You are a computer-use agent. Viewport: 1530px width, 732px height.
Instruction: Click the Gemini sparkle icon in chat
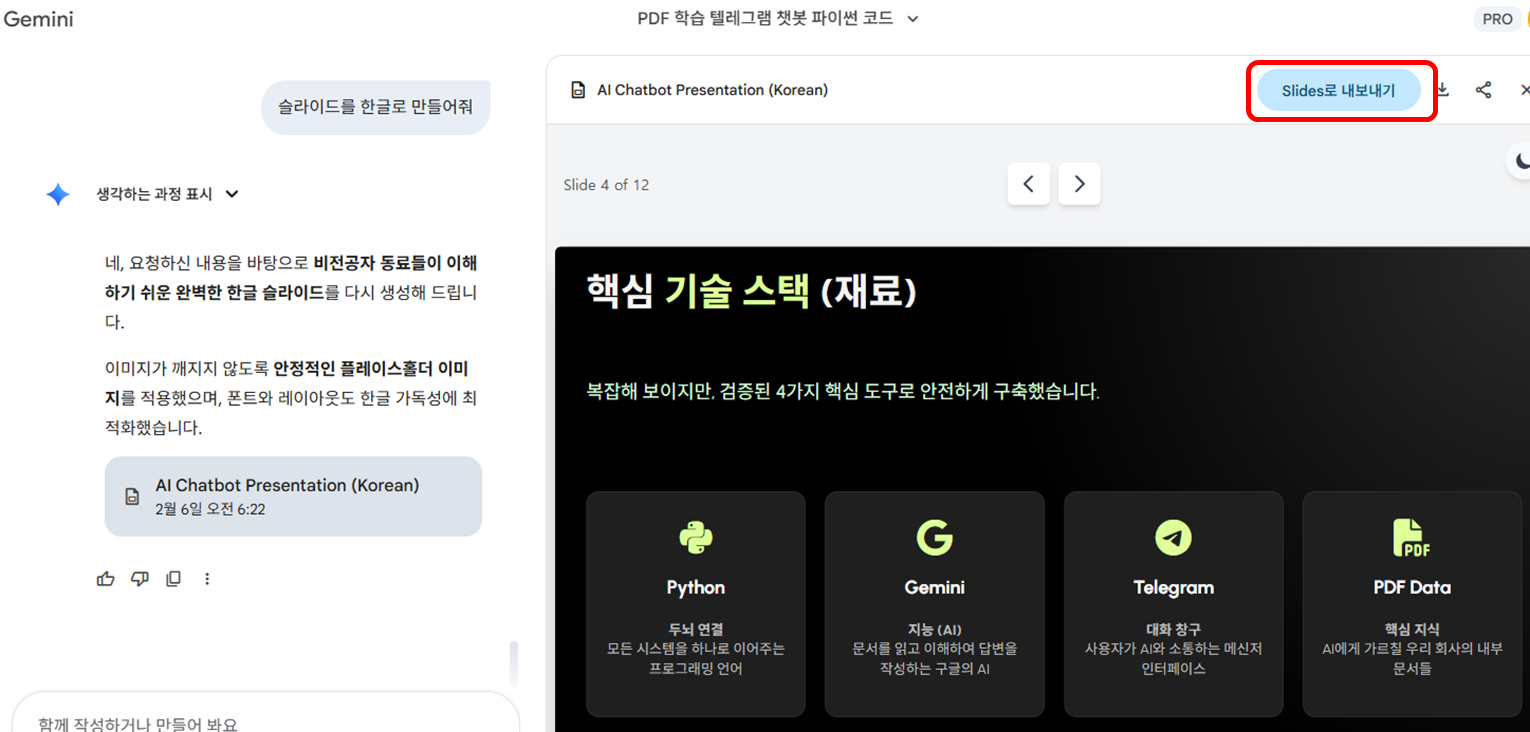(58, 194)
